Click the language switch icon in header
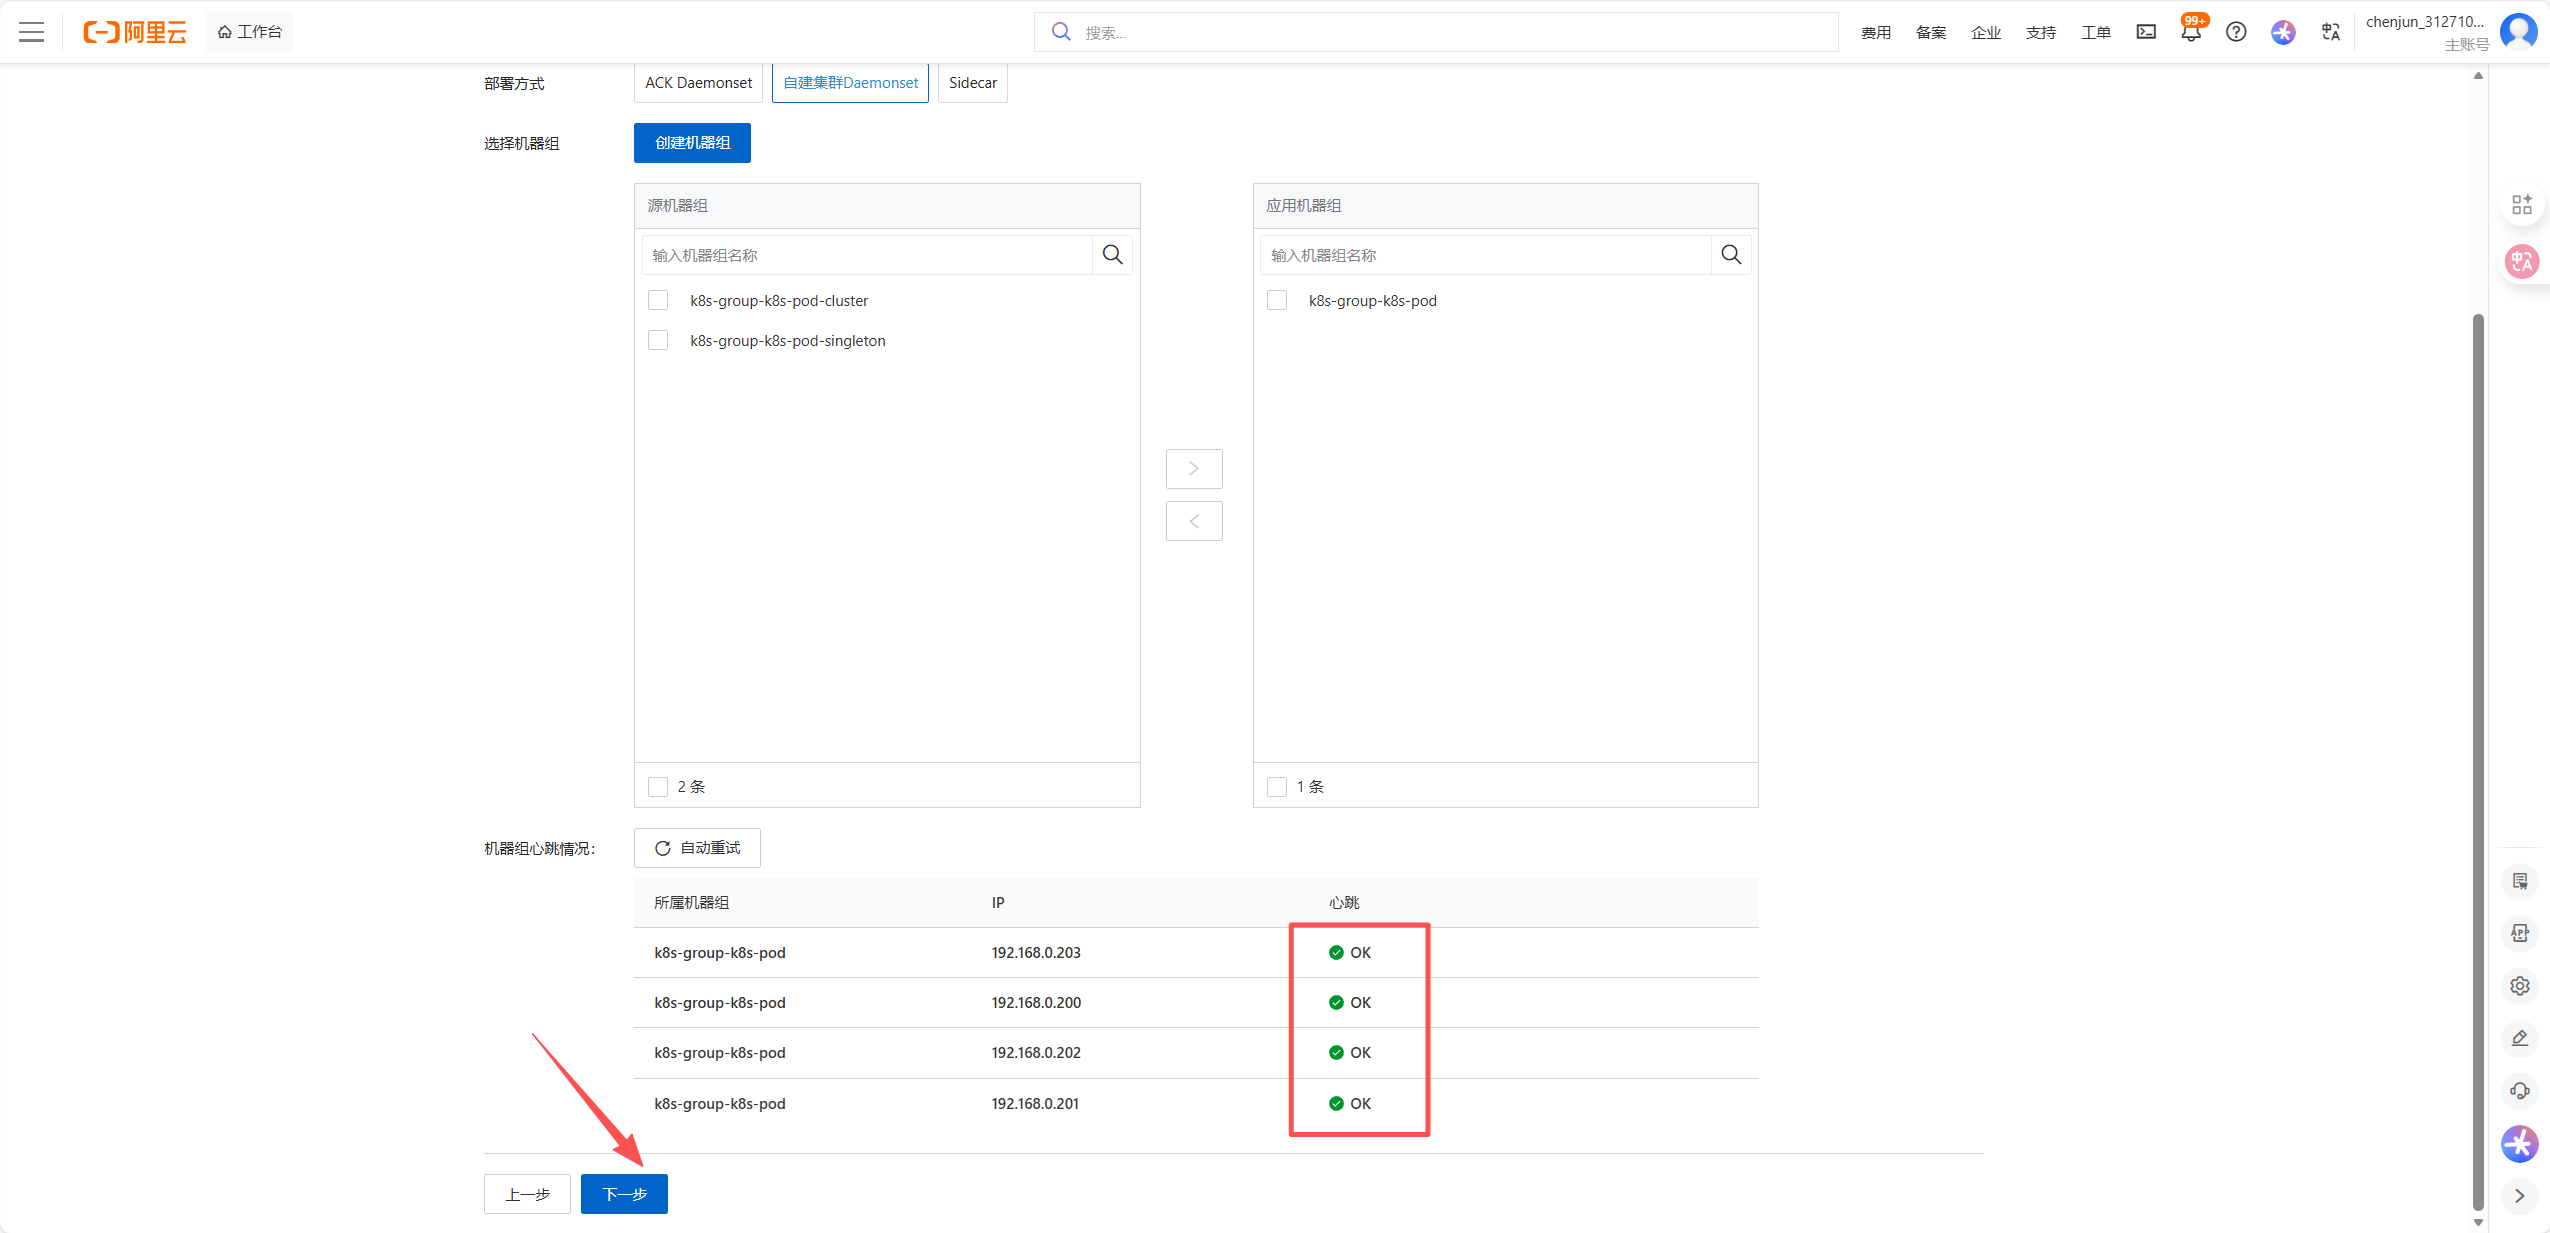This screenshot has width=2550, height=1233. click(x=2331, y=32)
